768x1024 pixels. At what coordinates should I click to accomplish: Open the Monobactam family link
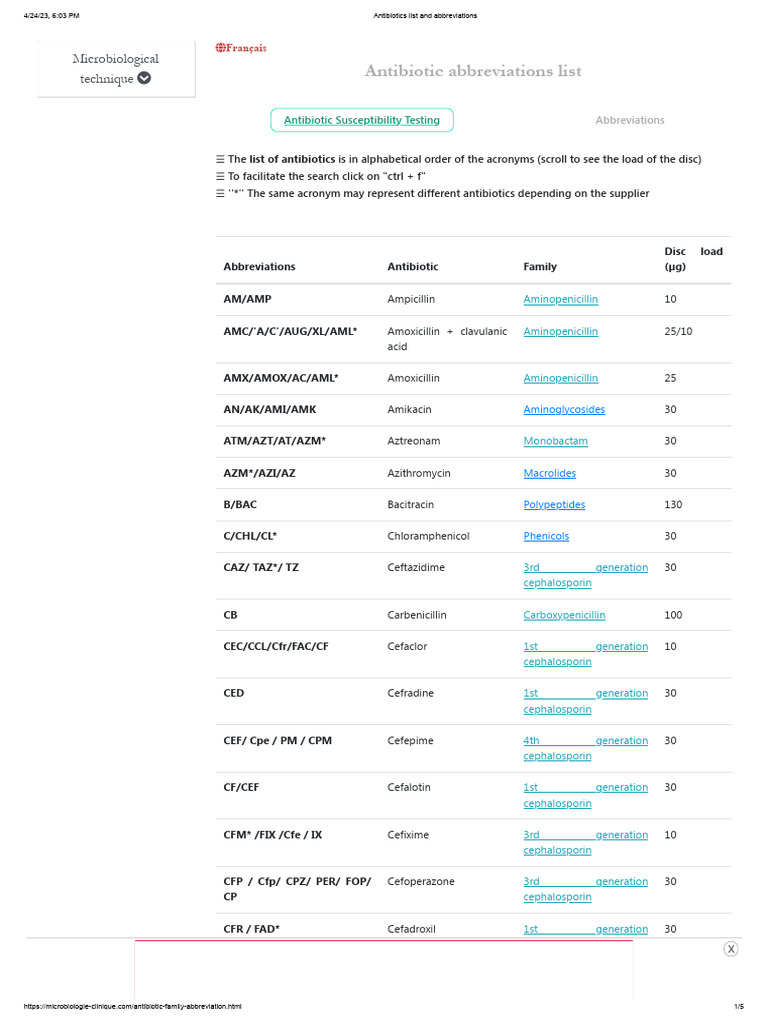(x=556, y=441)
